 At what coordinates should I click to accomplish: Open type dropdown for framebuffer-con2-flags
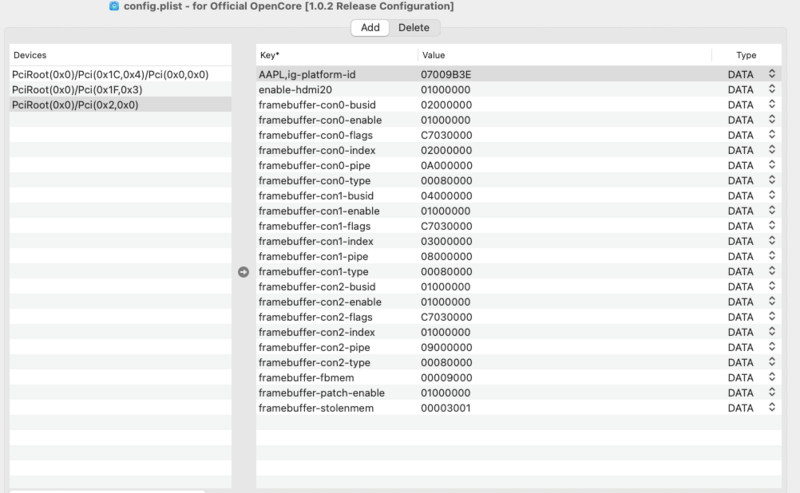772,316
